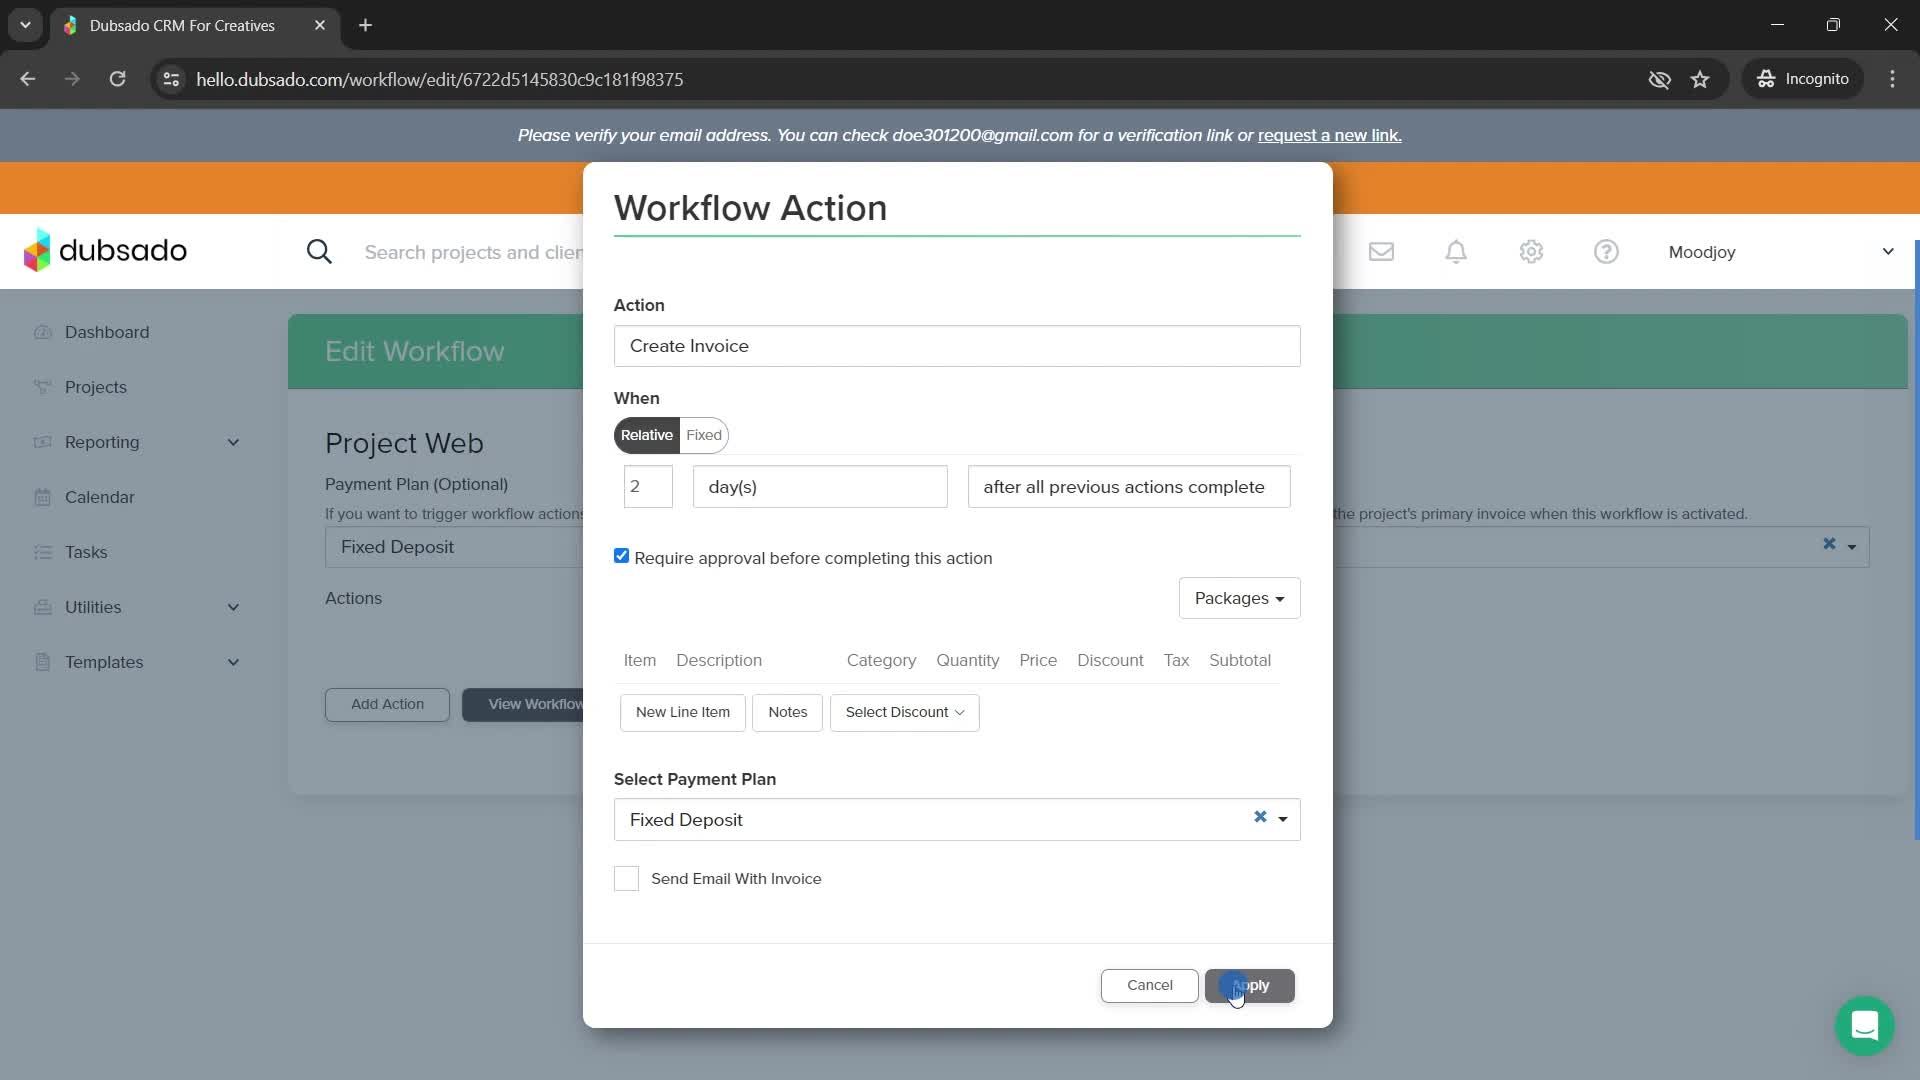Open Reporting in sidebar
Screen dimensions: 1920x1080
[x=102, y=442]
